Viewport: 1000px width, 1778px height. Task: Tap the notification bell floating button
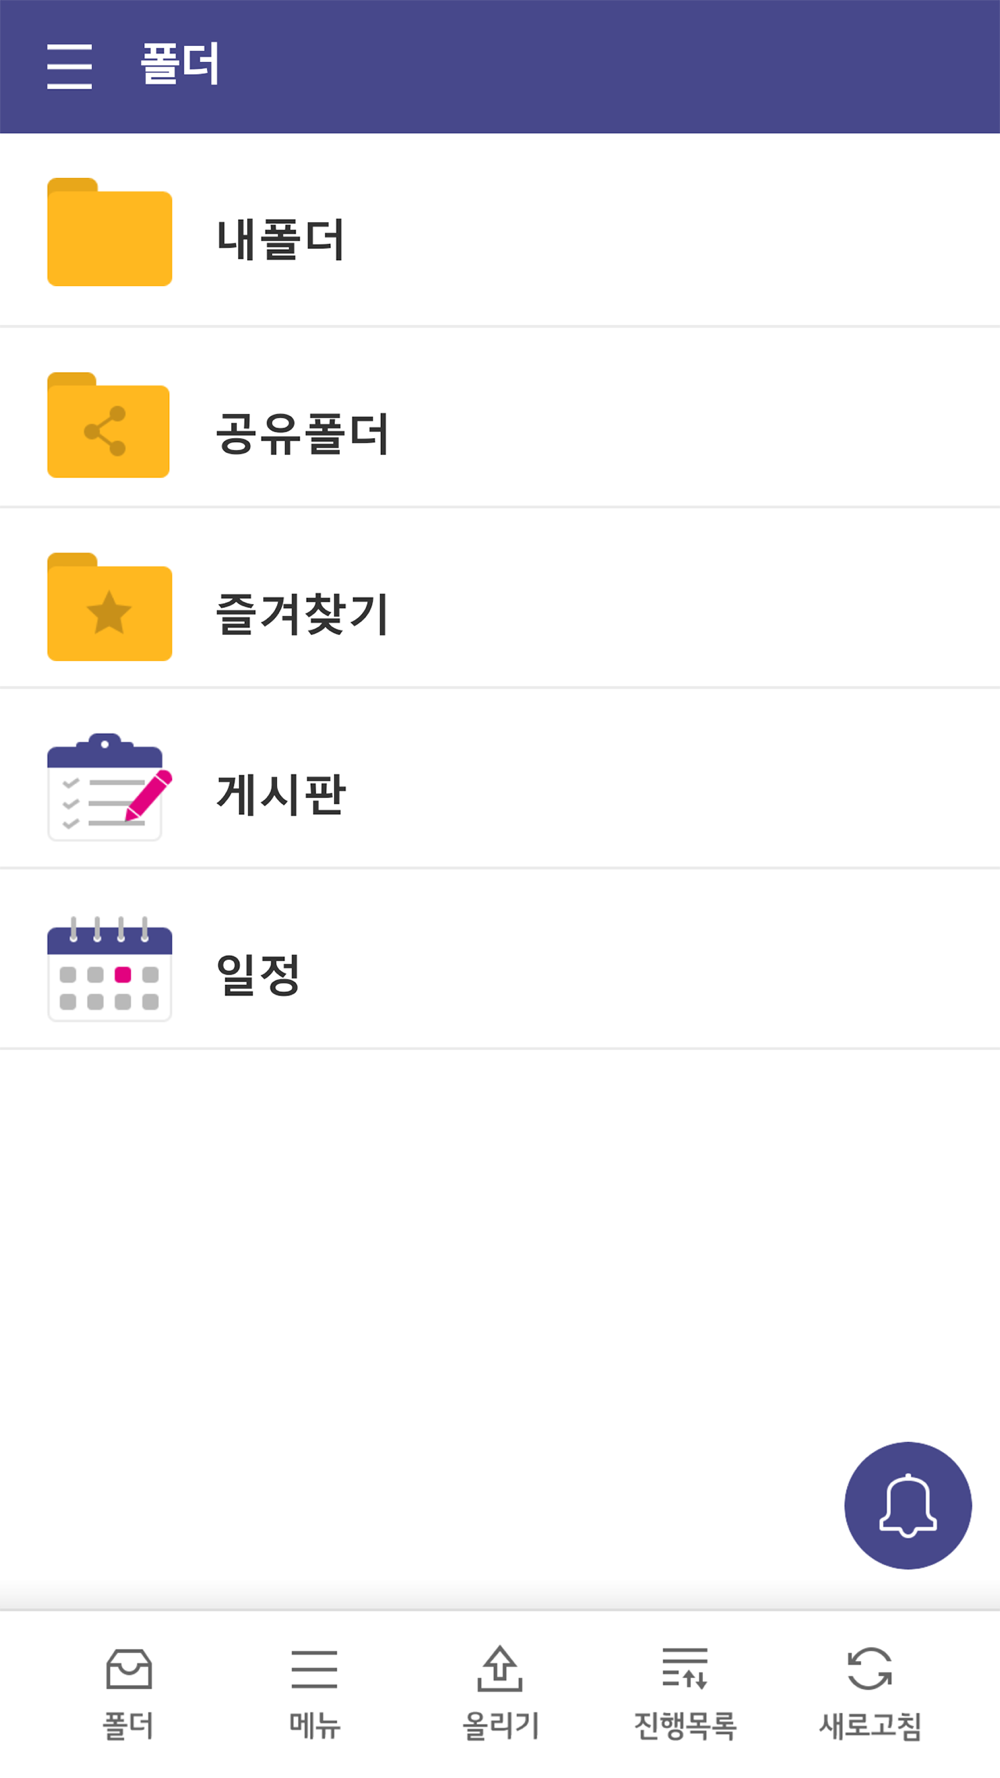tap(908, 1505)
